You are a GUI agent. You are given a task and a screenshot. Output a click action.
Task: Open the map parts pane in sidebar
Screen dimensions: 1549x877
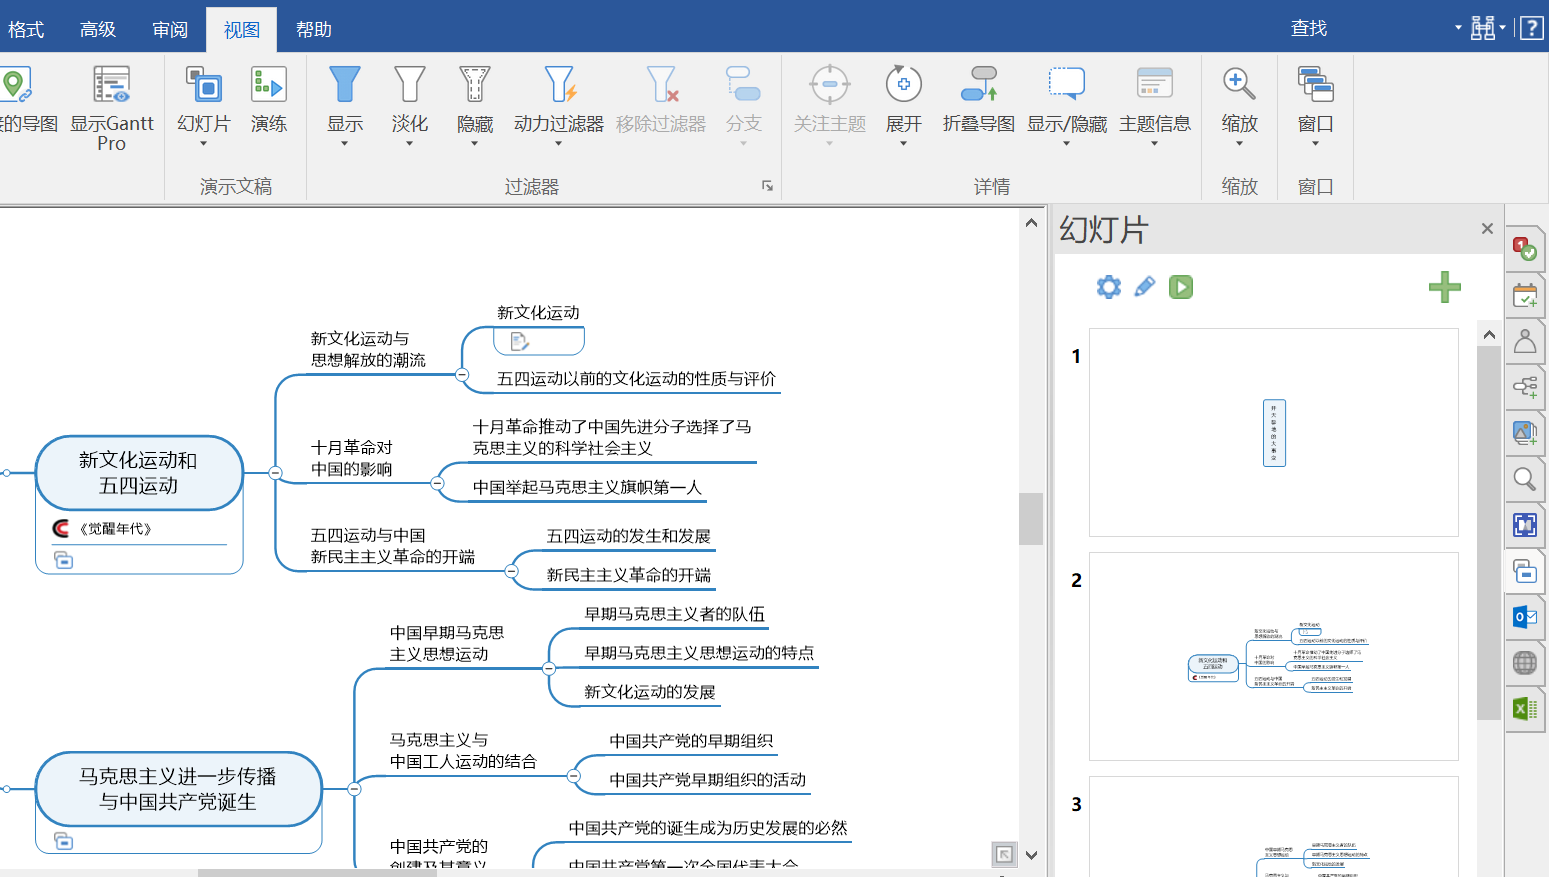(x=1525, y=387)
